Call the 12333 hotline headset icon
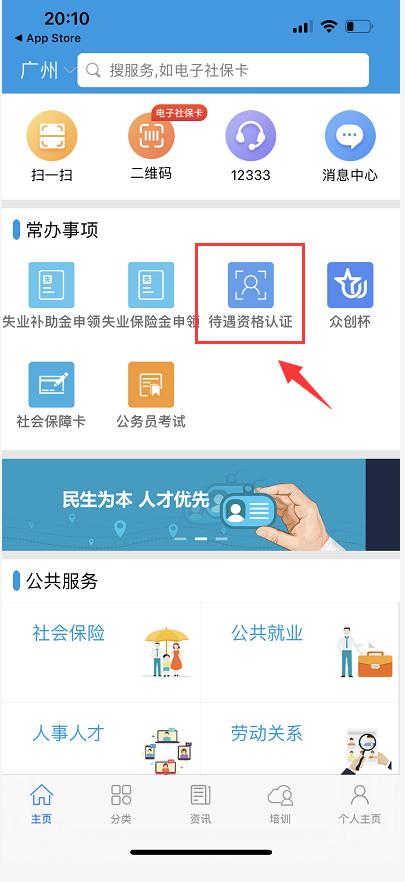Screen dimensions: 405x882 point(251,136)
